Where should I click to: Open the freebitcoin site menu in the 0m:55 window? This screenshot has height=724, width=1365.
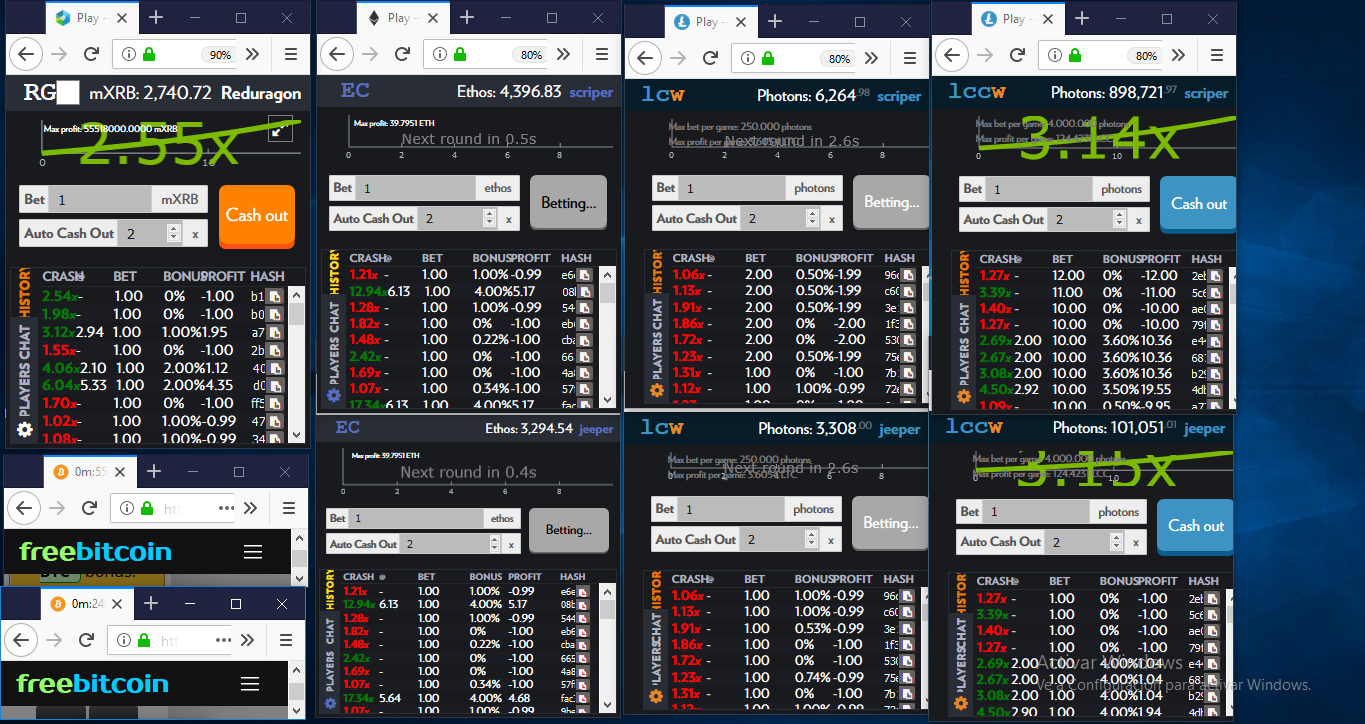pos(253,552)
